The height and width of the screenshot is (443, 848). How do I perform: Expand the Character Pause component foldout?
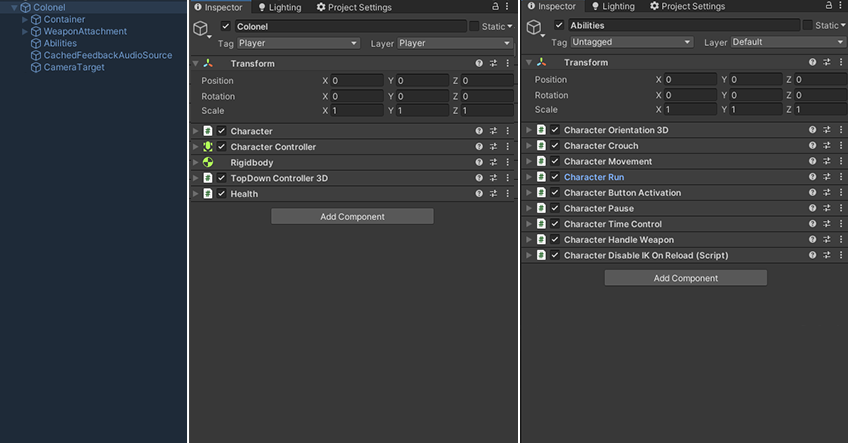pyautogui.click(x=529, y=208)
